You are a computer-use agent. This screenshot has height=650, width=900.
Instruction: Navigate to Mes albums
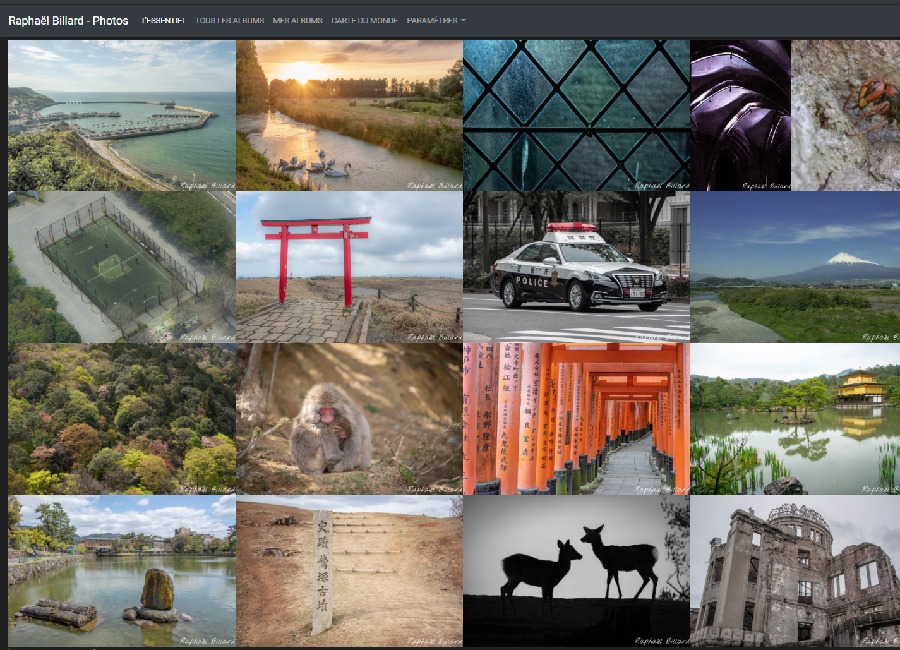pos(297,20)
